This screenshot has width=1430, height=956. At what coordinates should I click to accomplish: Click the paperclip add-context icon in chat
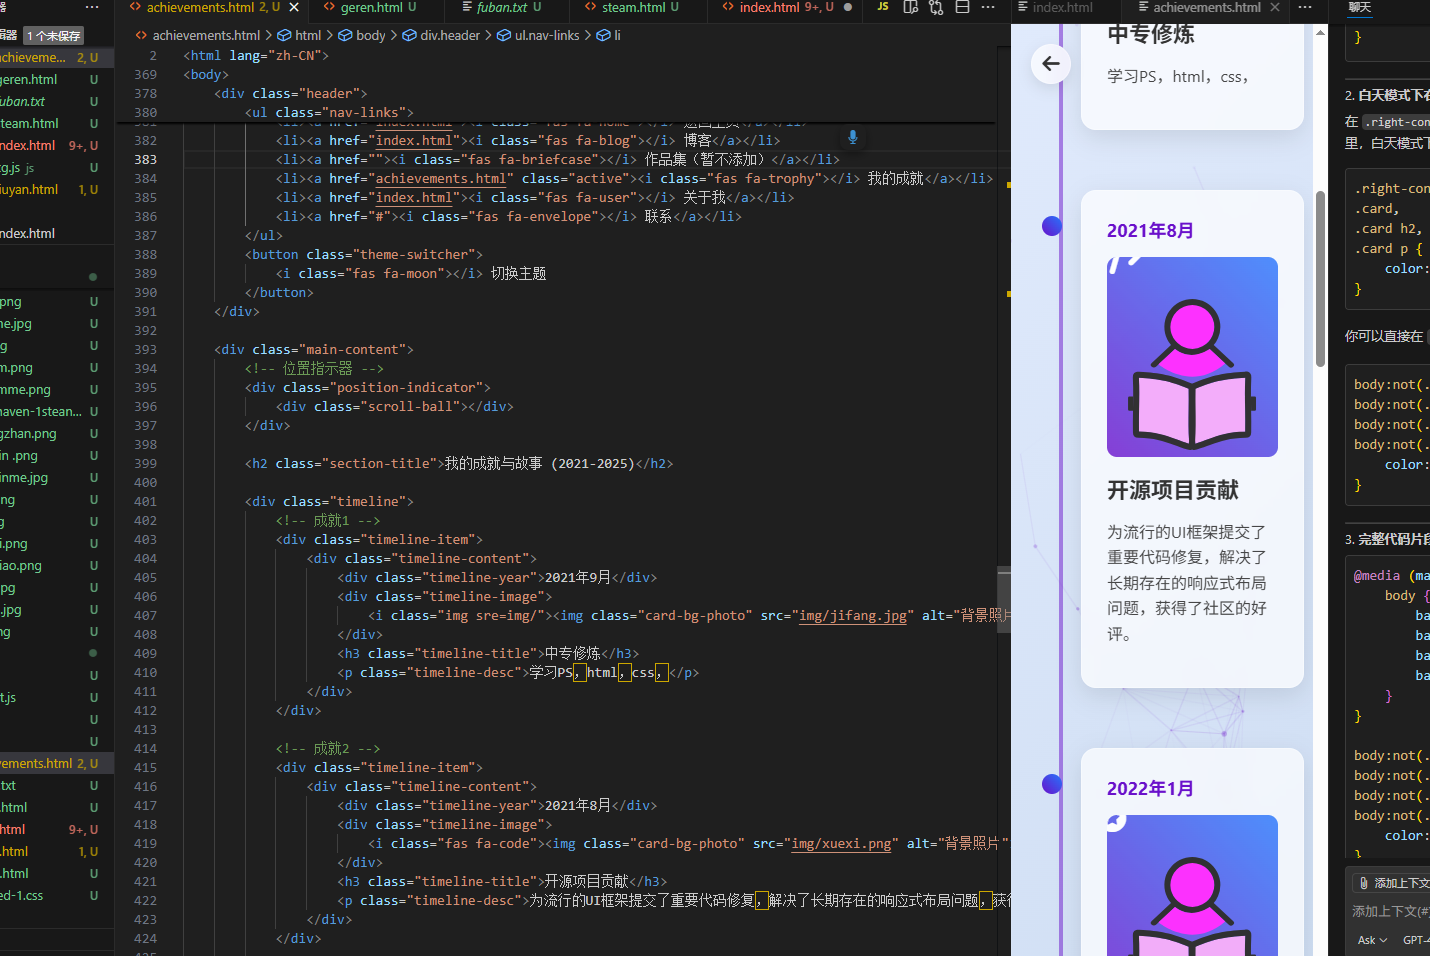(1363, 883)
